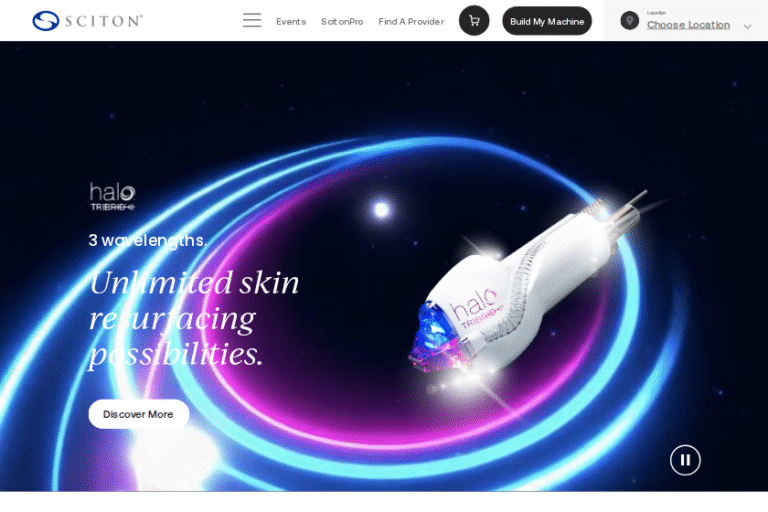Image resolution: width=768 pixels, height=512 pixels.
Task: Open the shopping cart
Action: (x=474, y=21)
